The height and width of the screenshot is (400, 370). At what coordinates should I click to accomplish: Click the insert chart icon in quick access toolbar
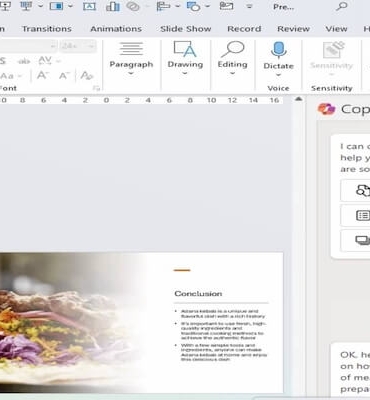point(113,6)
